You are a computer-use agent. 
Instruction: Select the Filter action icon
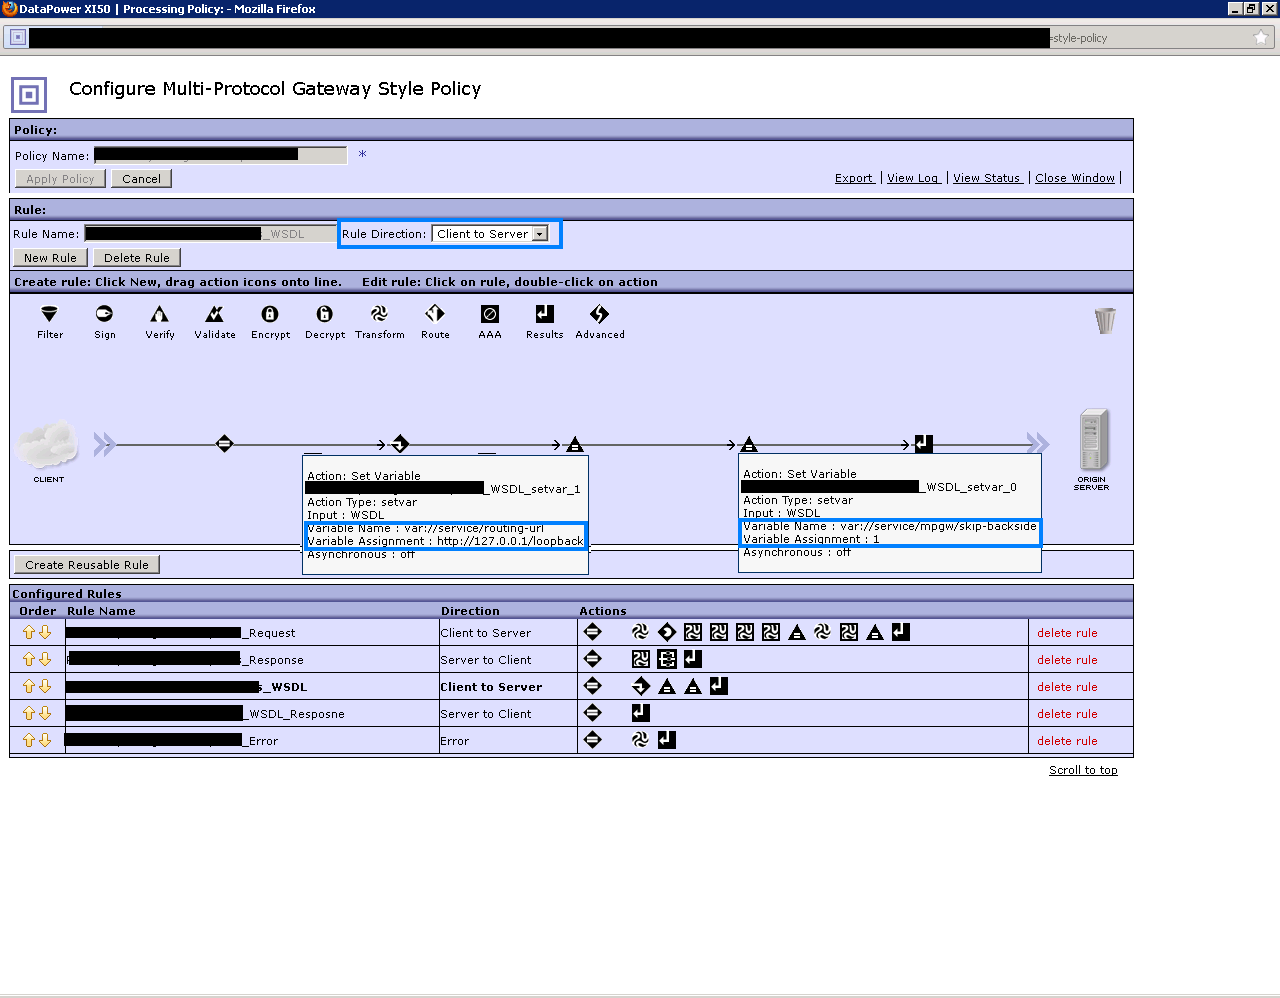[x=49, y=314]
